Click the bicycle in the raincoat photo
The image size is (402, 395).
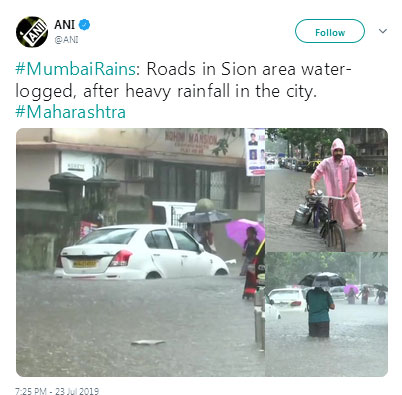(323, 221)
